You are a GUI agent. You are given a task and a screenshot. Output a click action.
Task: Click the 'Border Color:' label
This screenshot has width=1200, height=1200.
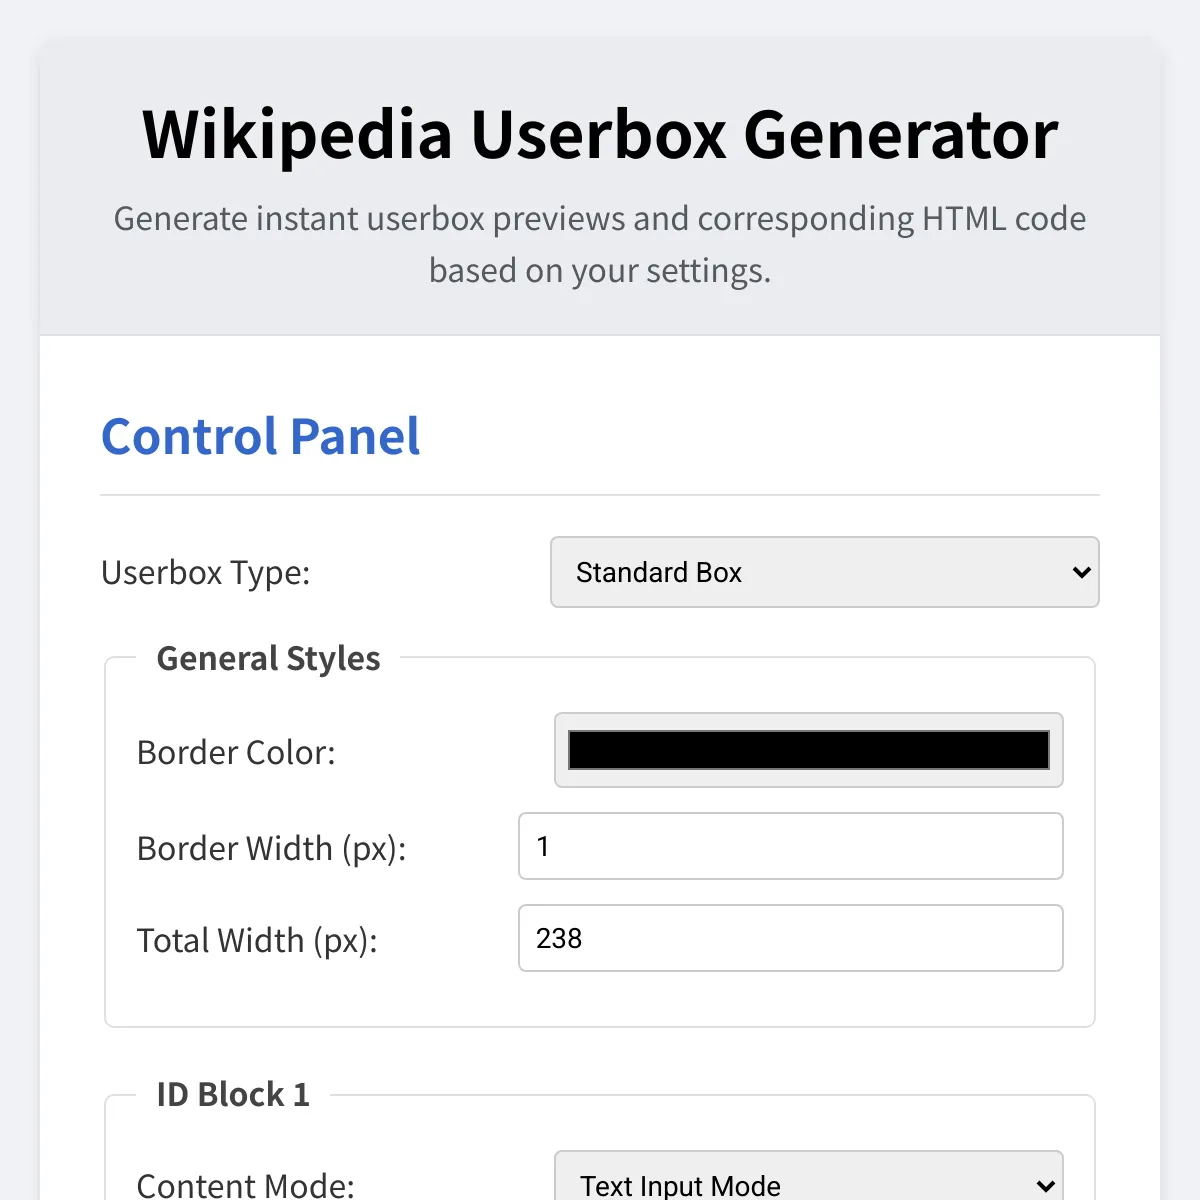(236, 752)
